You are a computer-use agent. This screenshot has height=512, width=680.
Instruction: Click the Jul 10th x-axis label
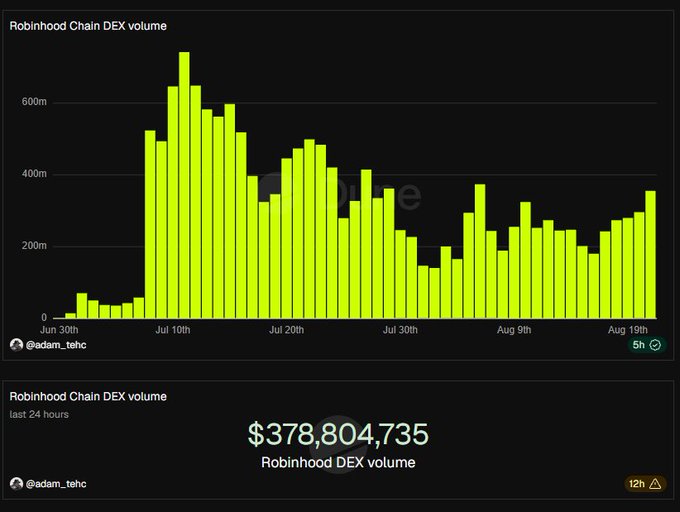(x=173, y=330)
